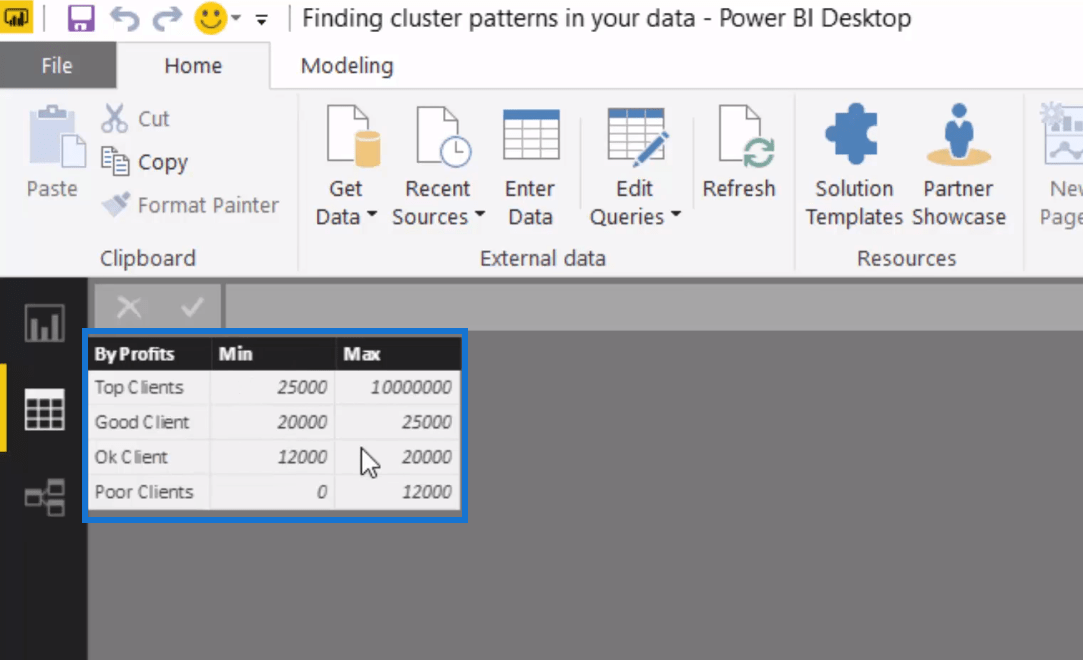Switch to Report view in sidebar
Image resolution: width=1083 pixels, height=660 pixels.
pos(45,323)
